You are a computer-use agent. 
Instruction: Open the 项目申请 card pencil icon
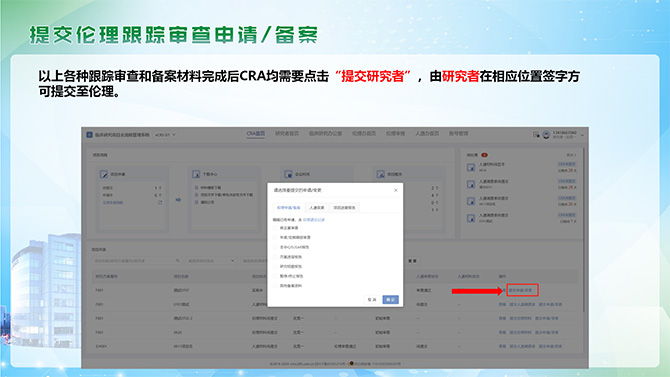(104, 174)
